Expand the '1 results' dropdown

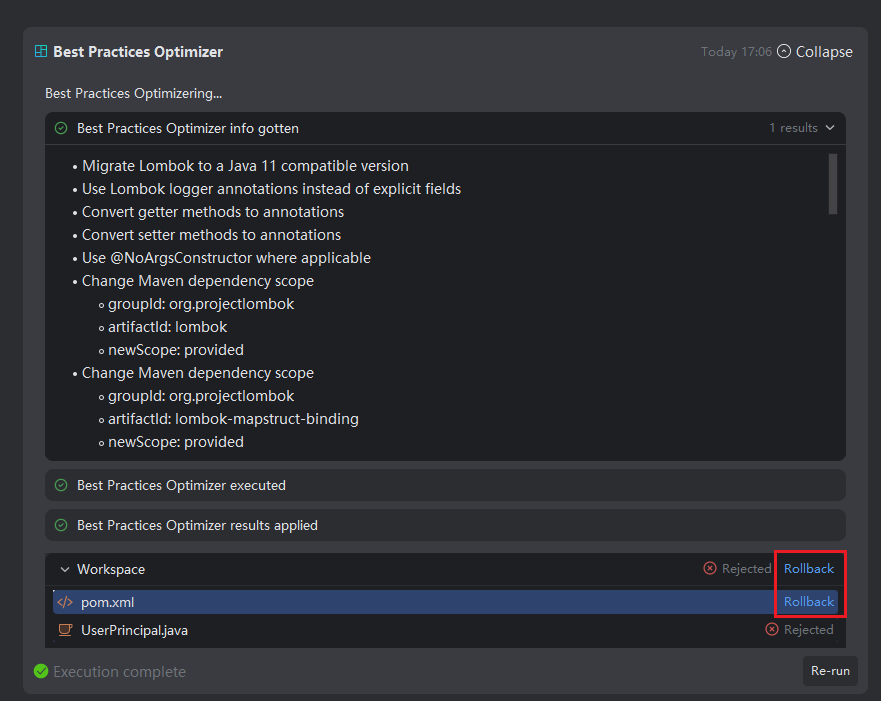[801, 128]
